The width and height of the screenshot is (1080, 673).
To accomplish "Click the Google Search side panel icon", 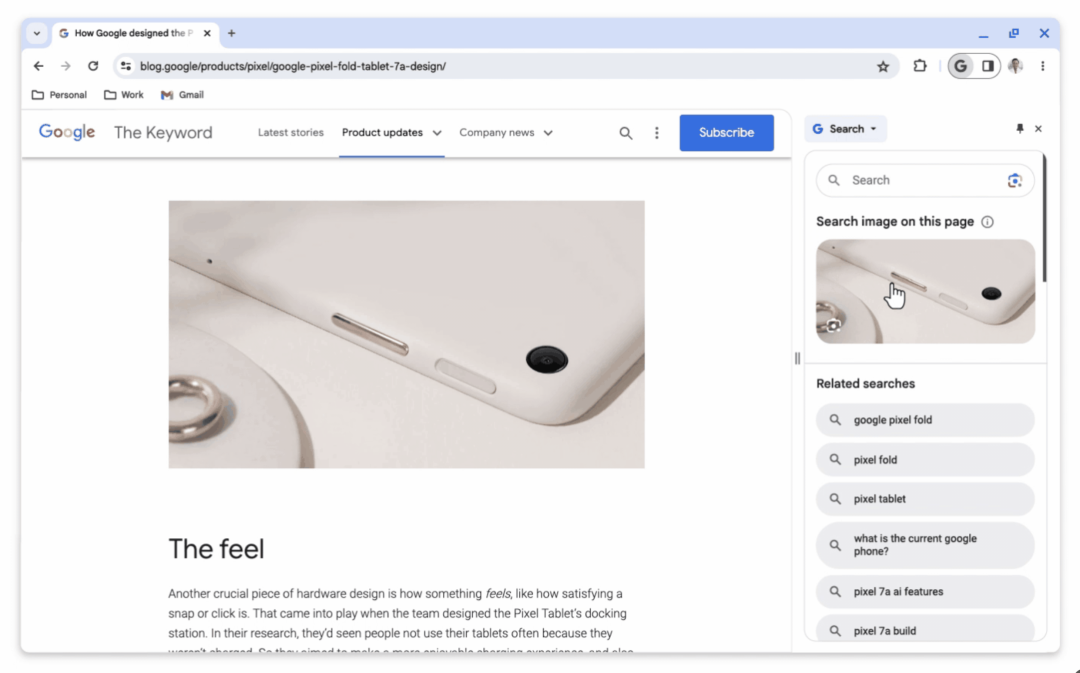I will (961, 66).
